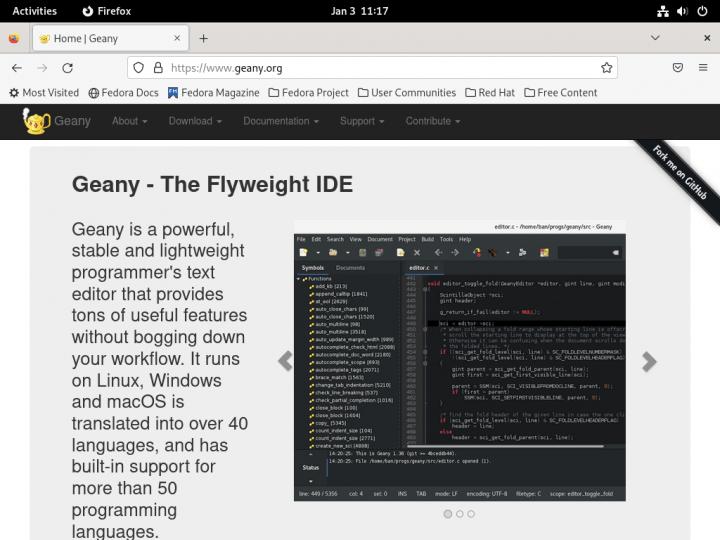Click the Fork me on GitHub ribbon
The height and width of the screenshot is (540, 720).
tap(680, 173)
